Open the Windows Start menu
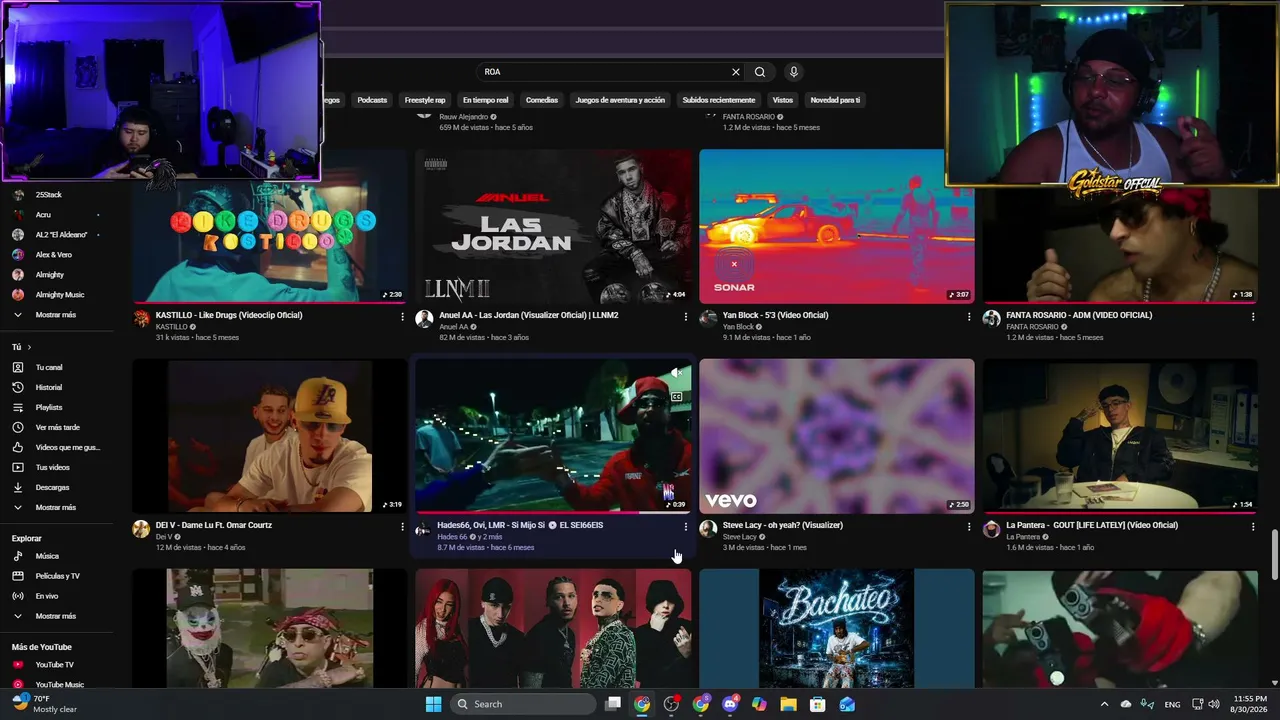 pos(433,704)
